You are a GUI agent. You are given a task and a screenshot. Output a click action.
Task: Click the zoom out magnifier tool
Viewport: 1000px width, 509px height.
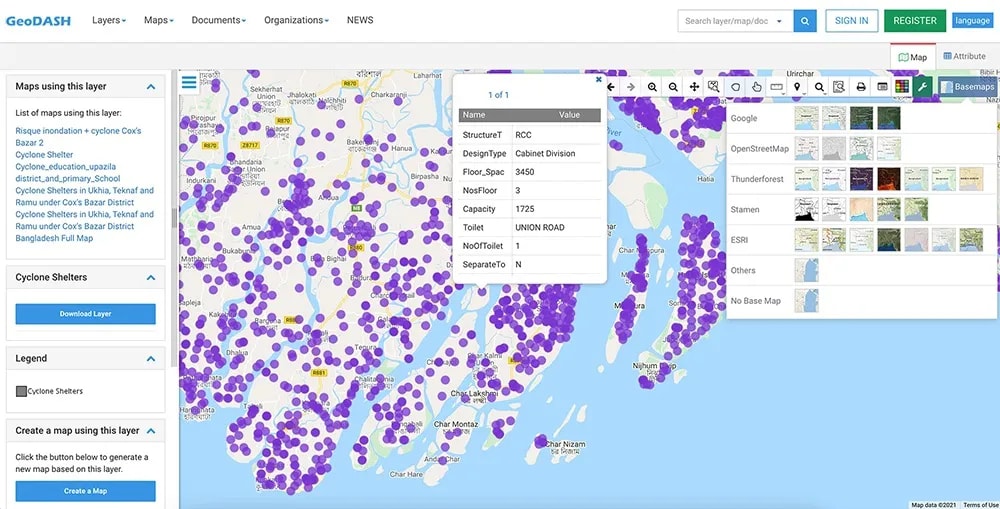[673, 87]
